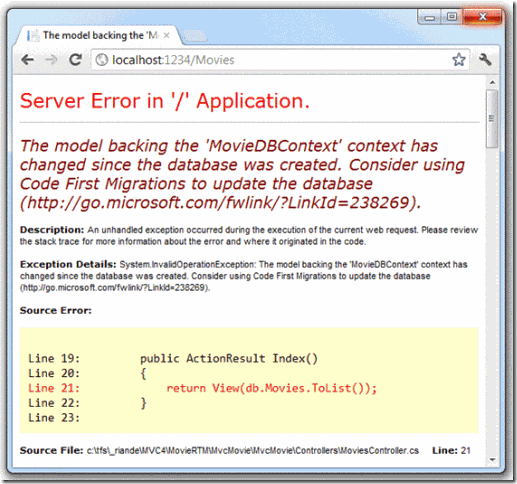517x484 pixels.
Task: Go forward with the forward arrow
Action: click(x=51, y=60)
